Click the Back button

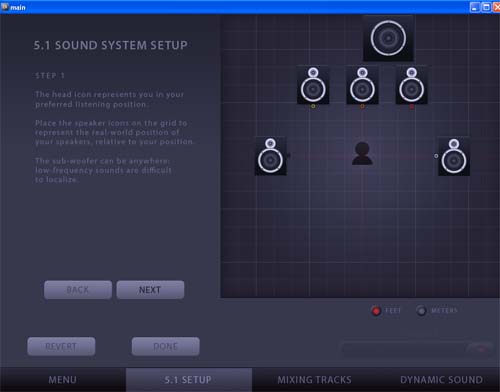(78, 290)
